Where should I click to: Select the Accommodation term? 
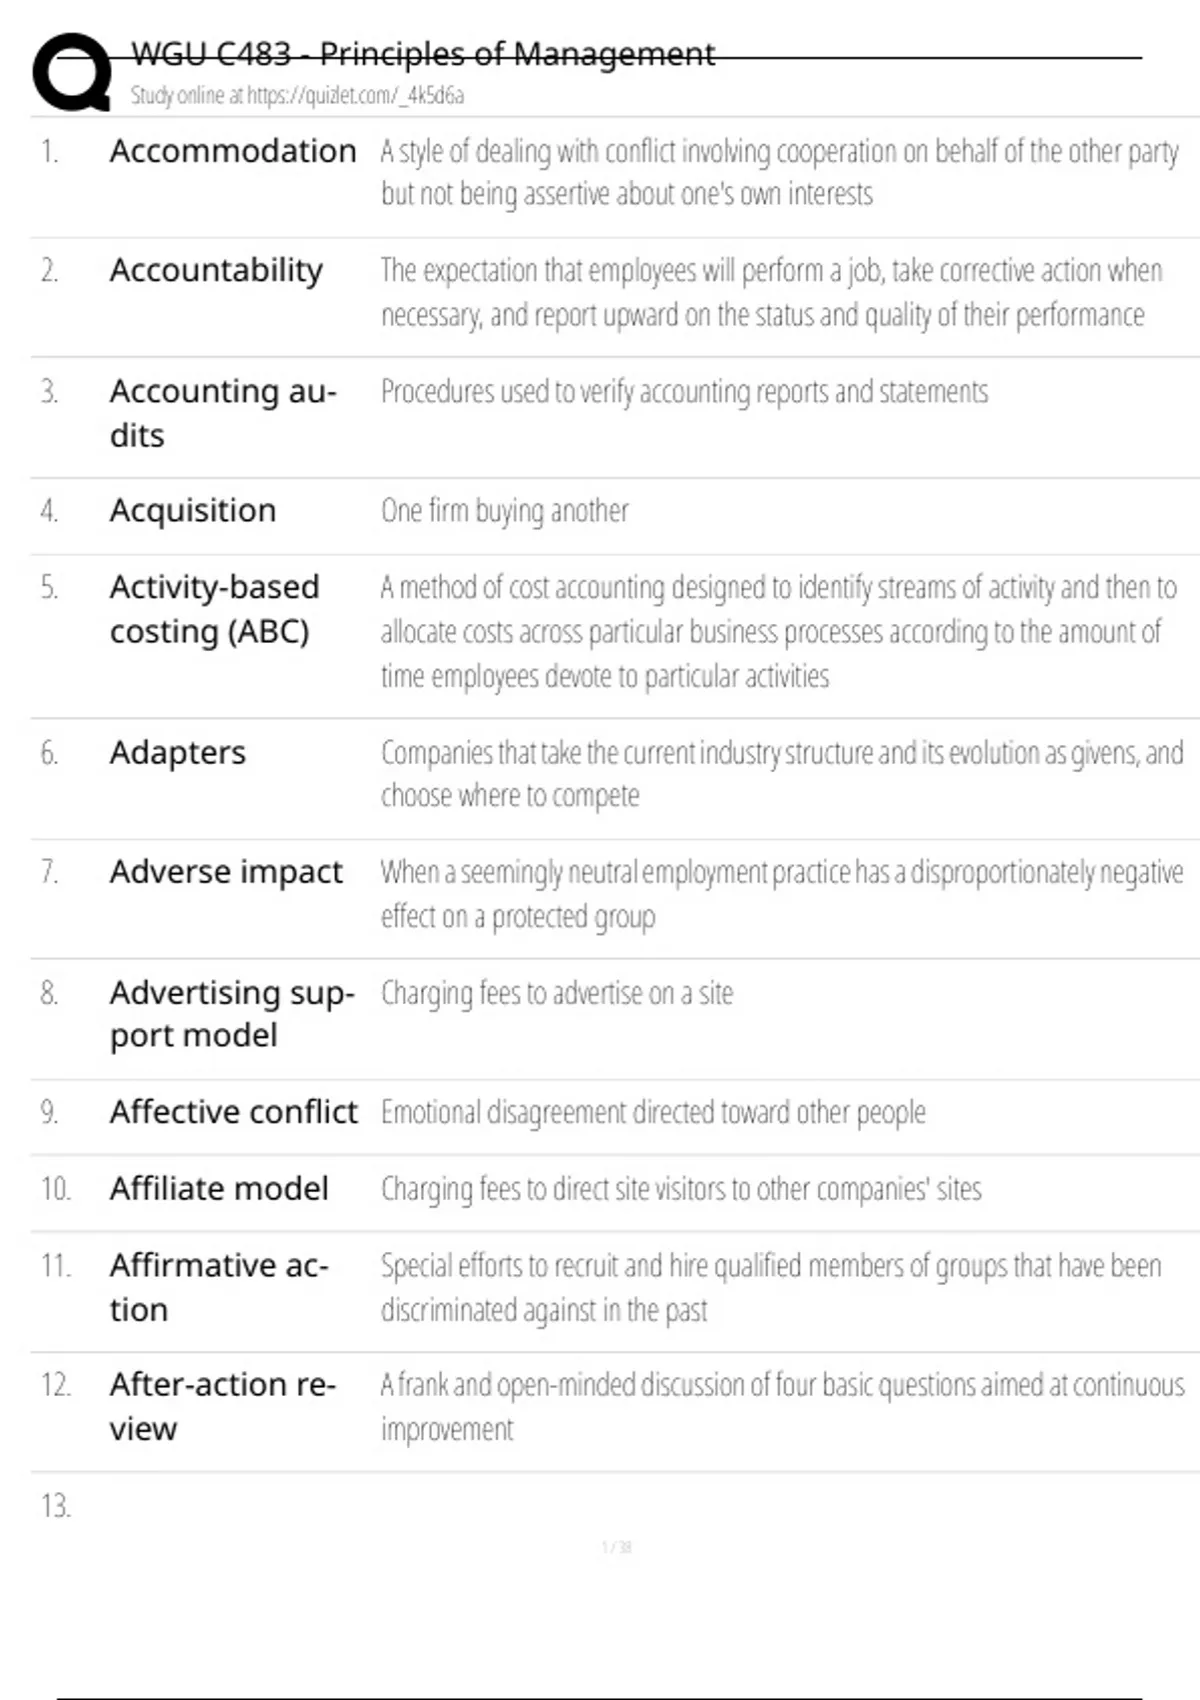pyautogui.click(x=233, y=151)
